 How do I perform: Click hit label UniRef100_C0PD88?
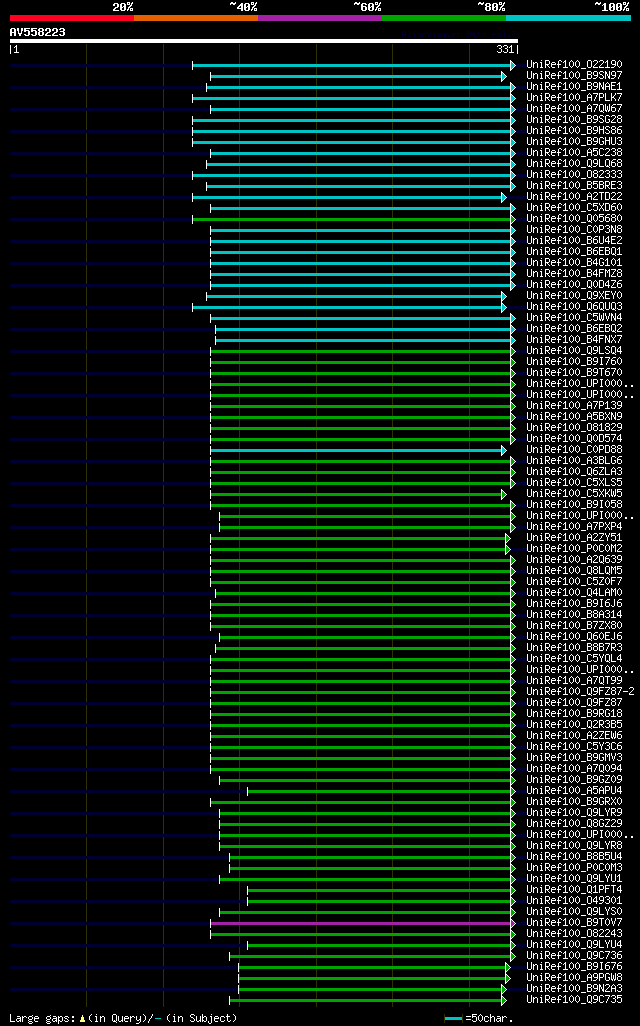click(574, 450)
